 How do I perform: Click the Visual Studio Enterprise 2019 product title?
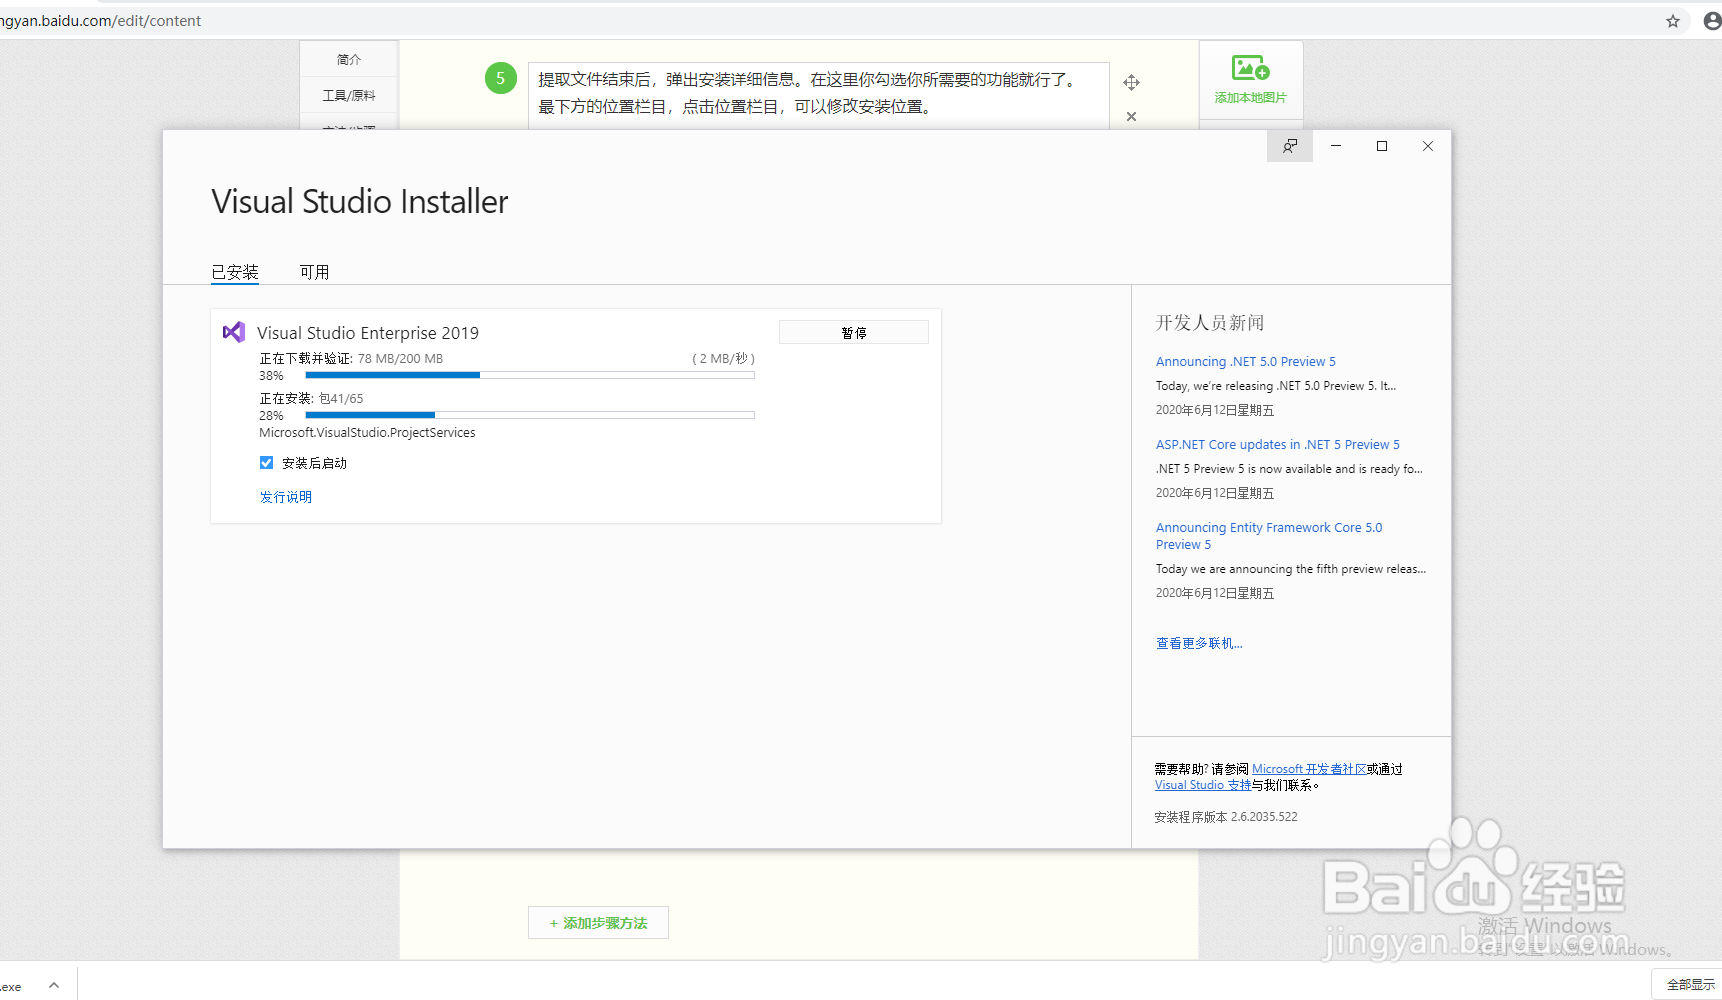point(368,333)
